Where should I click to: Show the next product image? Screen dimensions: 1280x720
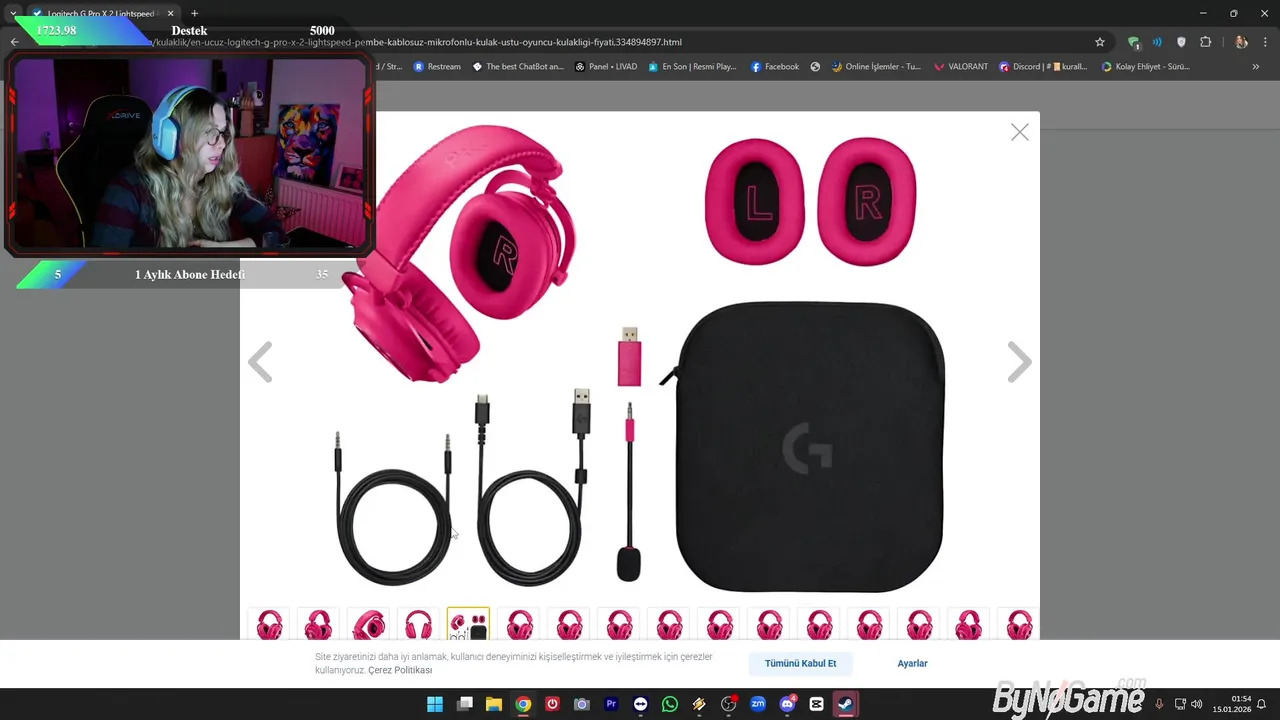coord(1019,362)
